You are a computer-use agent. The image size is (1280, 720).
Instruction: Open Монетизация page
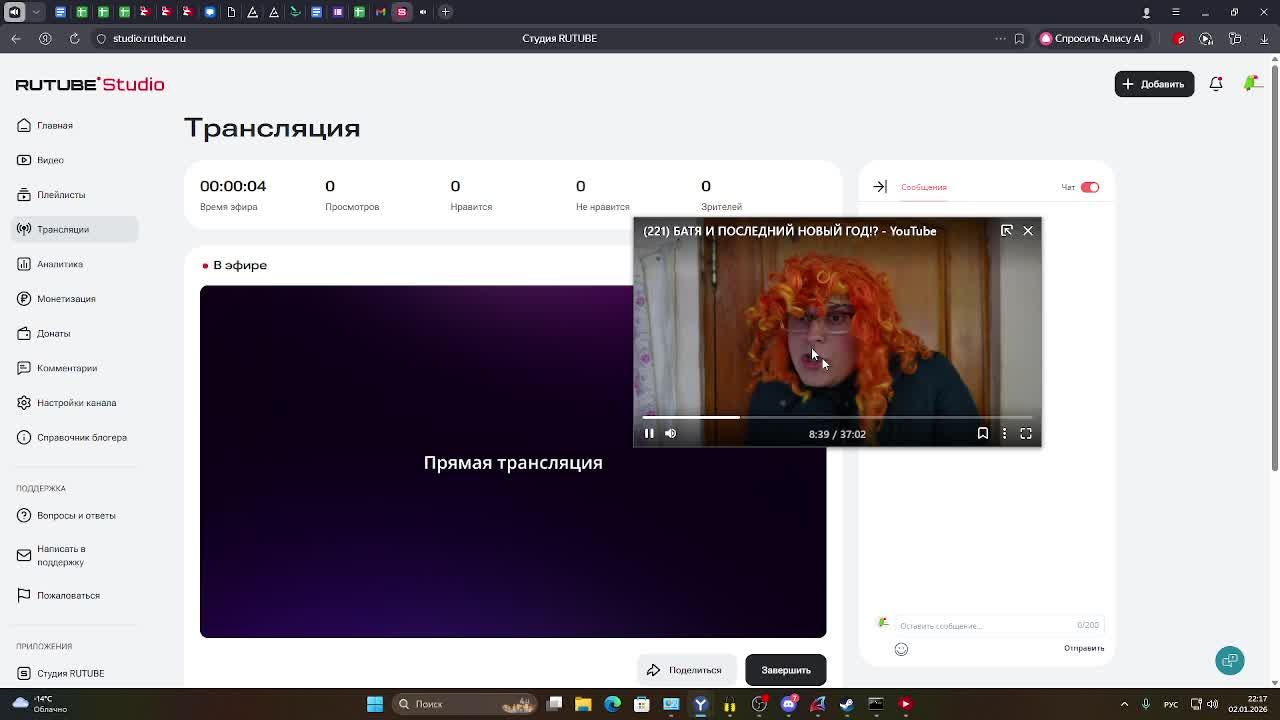click(66, 299)
